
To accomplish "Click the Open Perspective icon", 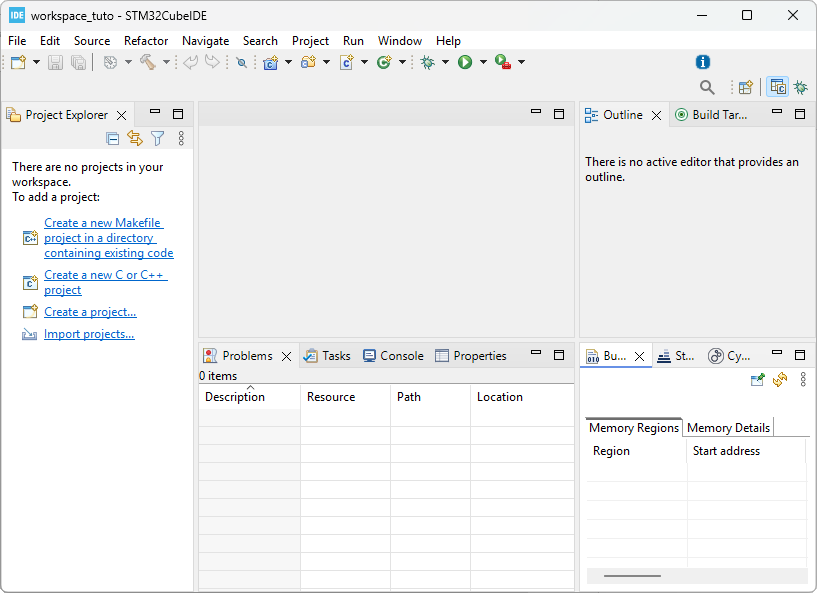I will pos(745,88).
